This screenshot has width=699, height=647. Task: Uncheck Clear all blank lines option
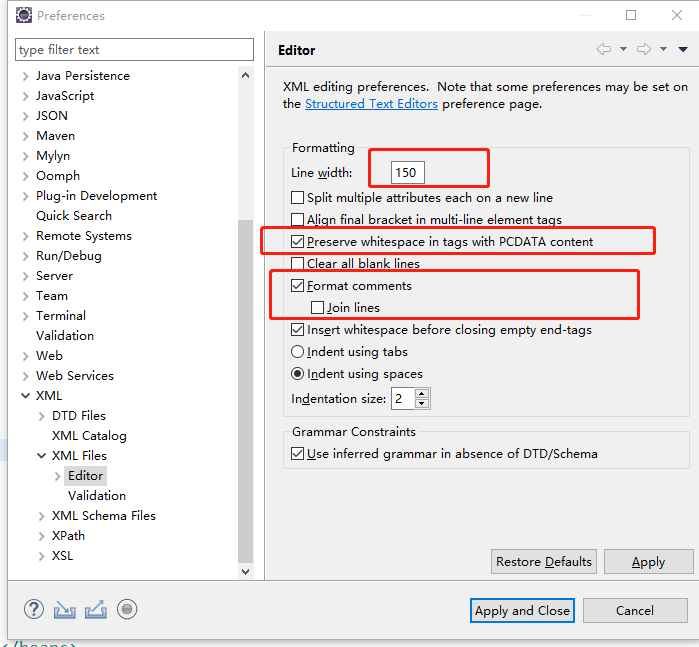pos(298,264)
